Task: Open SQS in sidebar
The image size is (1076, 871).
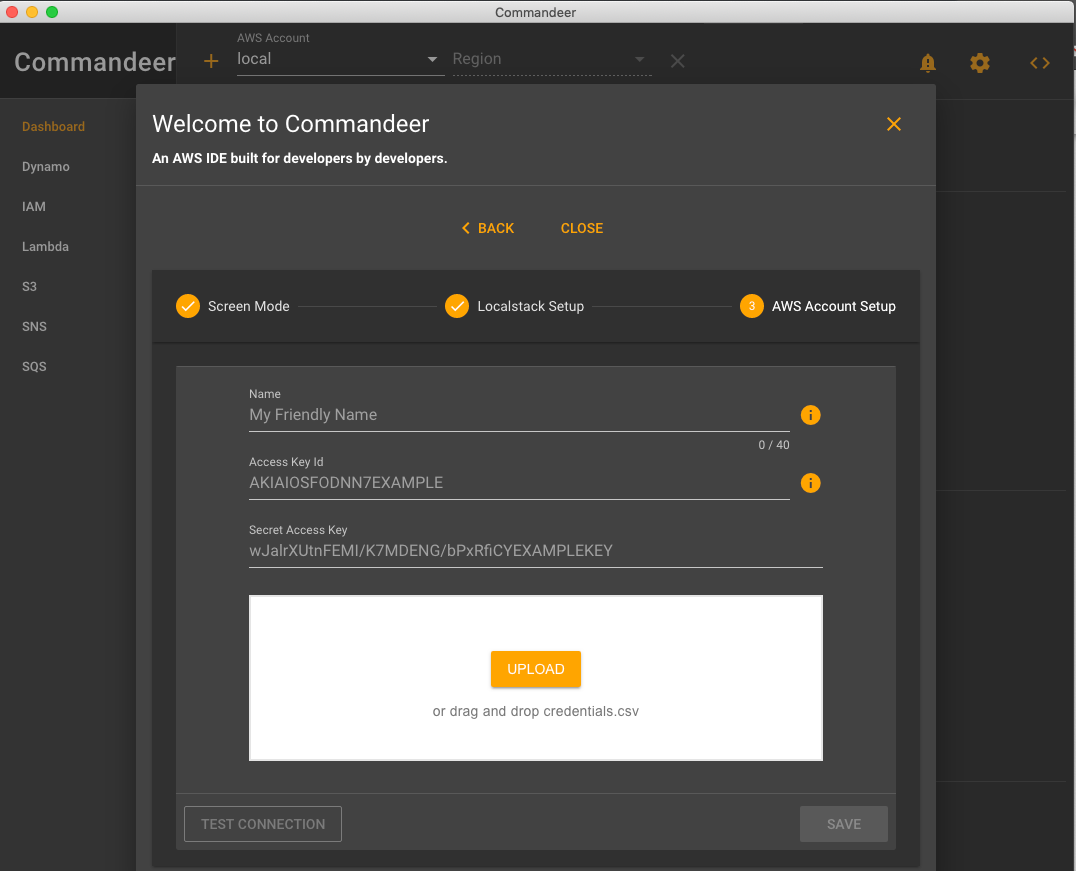Action: [34, 367]
